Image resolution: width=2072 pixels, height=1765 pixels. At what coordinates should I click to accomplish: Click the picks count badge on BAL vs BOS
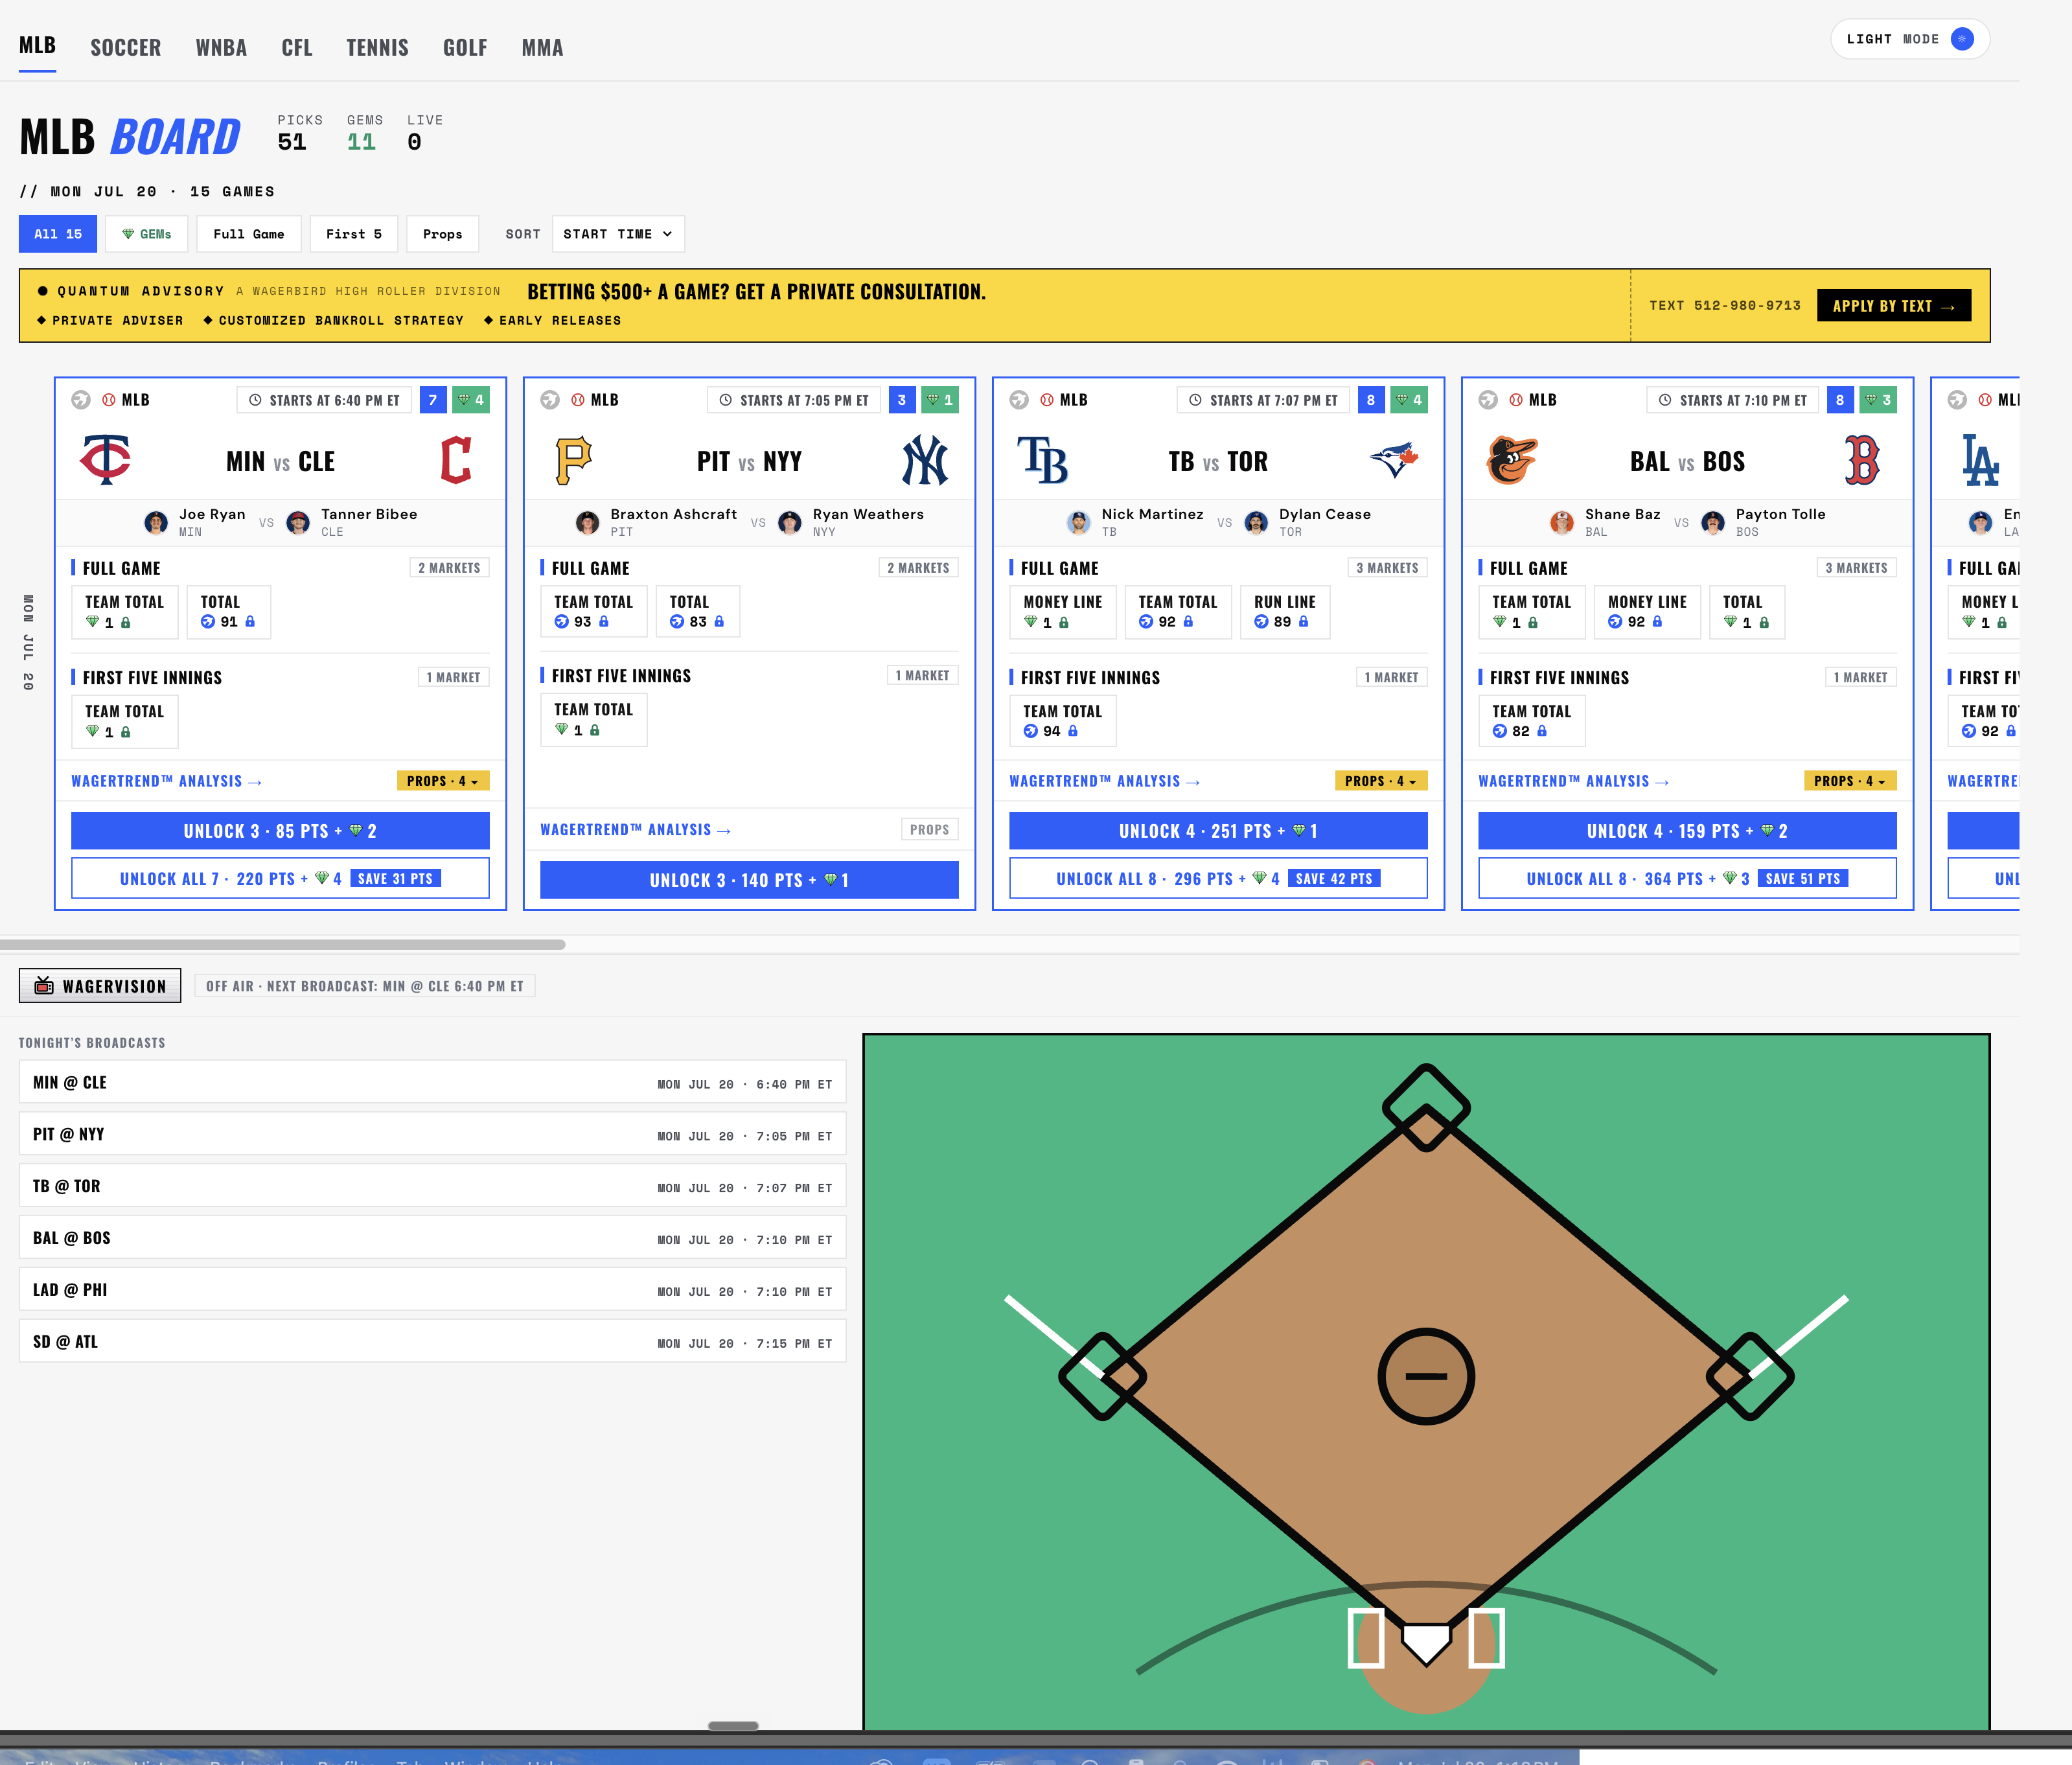[1840, 400]
